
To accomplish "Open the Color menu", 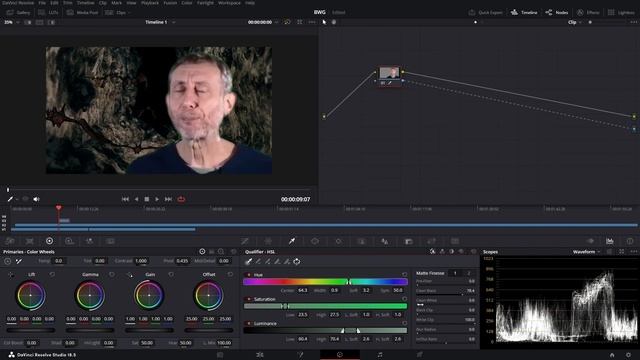I will pyautogui.click(x=187, y=2).
